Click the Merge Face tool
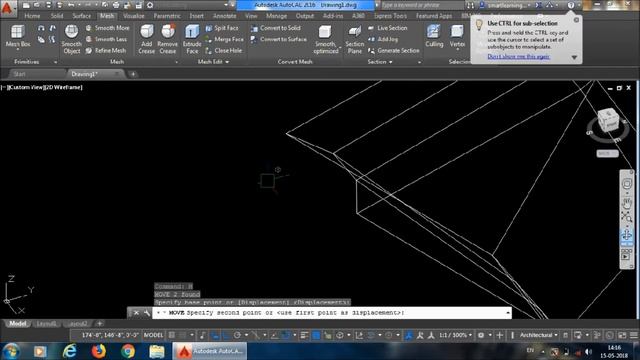Screen dimensions: 640x360 point(224,39)
